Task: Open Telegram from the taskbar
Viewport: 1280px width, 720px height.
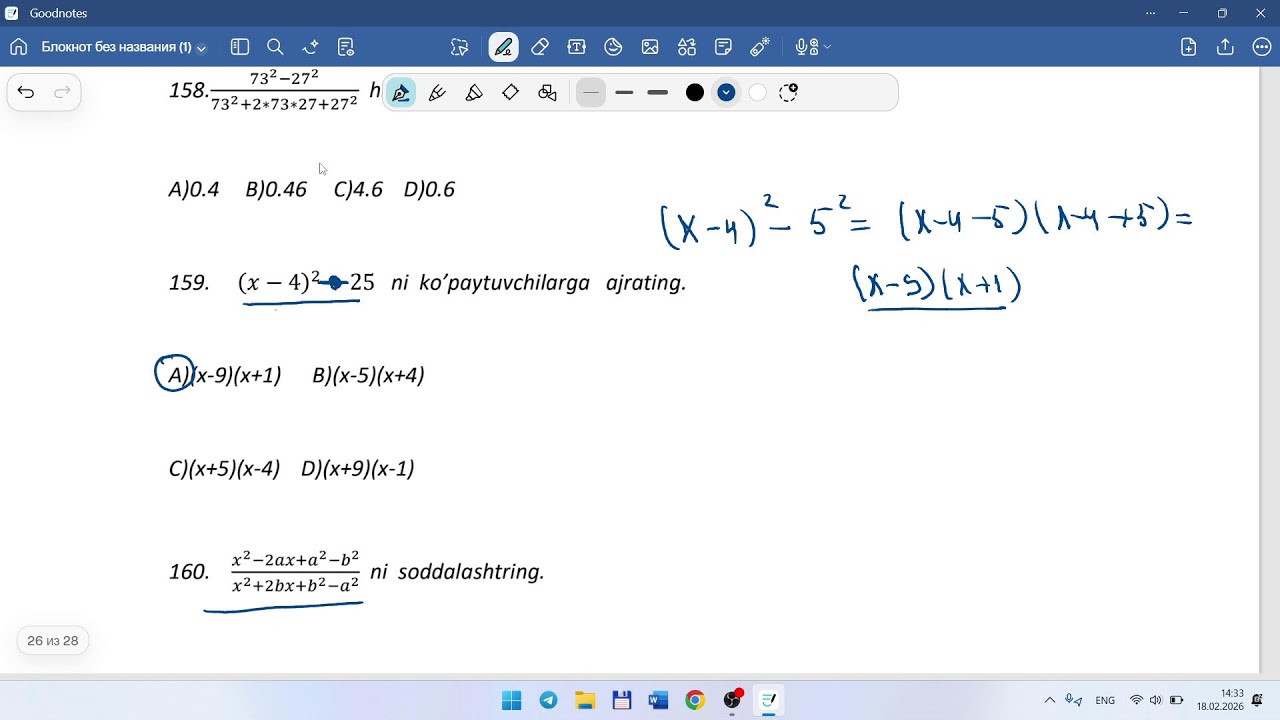Action: (x=548, y=700)
